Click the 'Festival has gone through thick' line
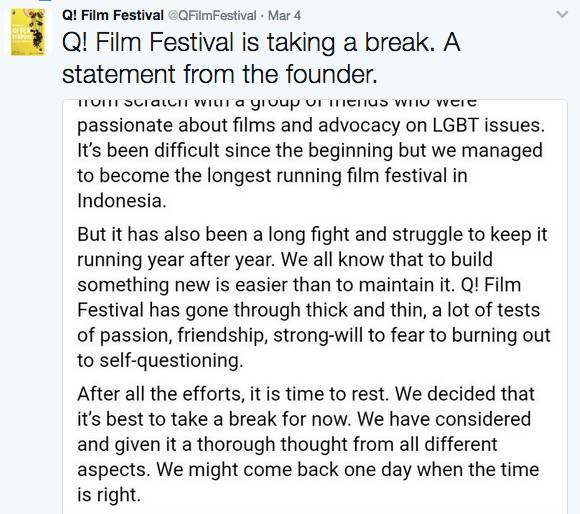This screenshot has height=514, width=580. tap(308, 310)
